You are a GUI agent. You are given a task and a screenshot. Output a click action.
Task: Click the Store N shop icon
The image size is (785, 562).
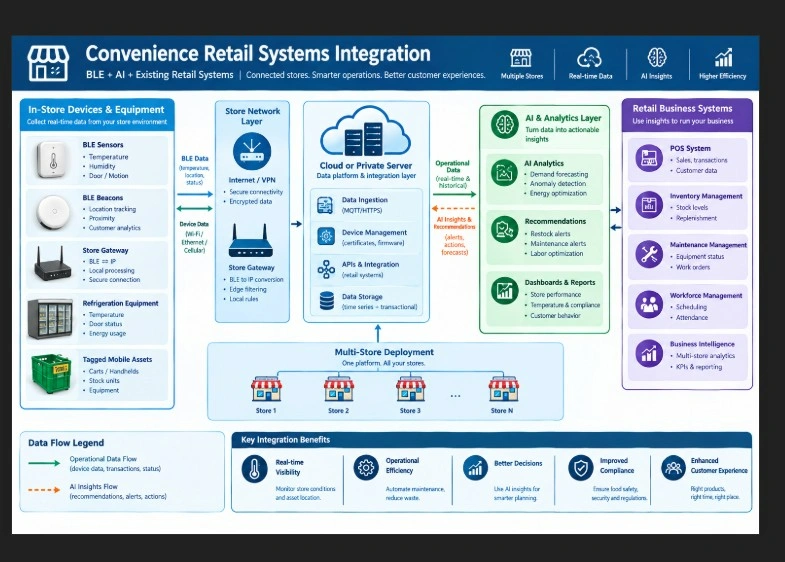(503, 389)
